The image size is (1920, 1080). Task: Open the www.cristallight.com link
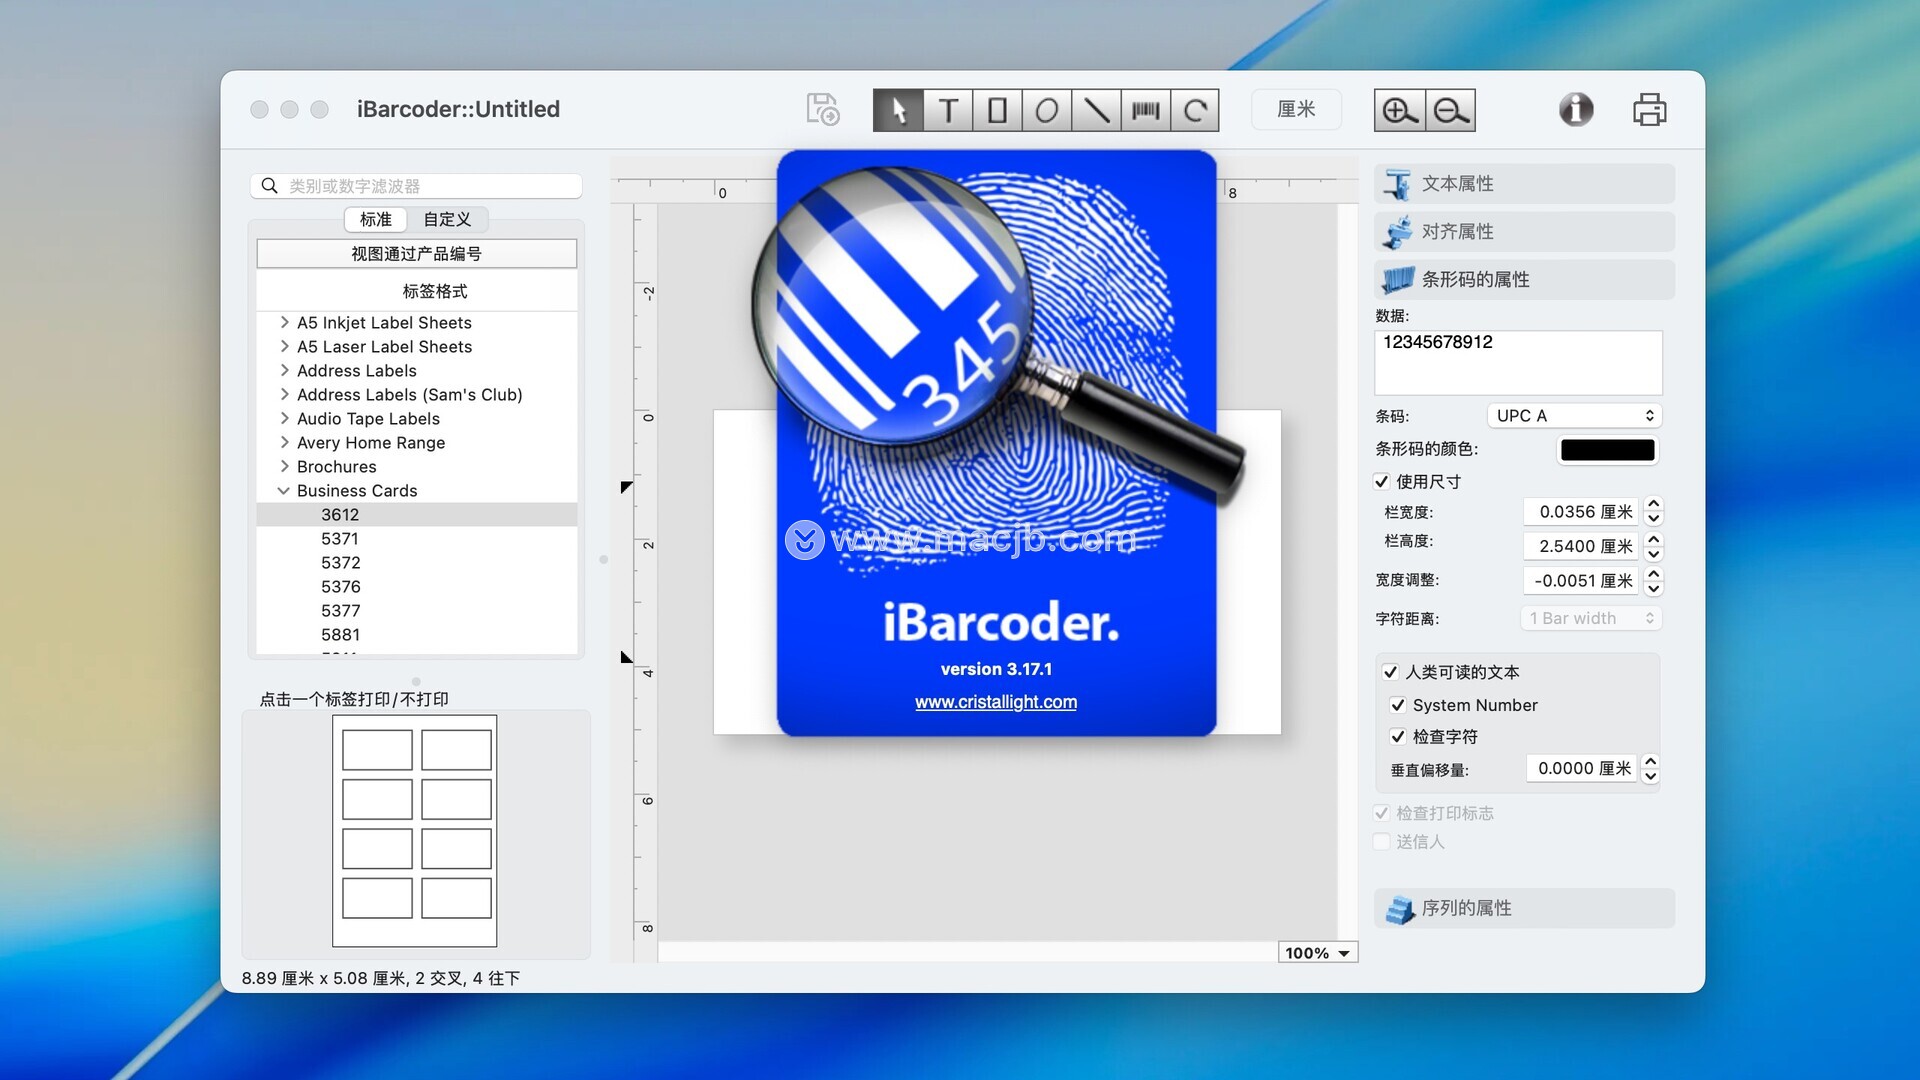[x=996, y=702]
